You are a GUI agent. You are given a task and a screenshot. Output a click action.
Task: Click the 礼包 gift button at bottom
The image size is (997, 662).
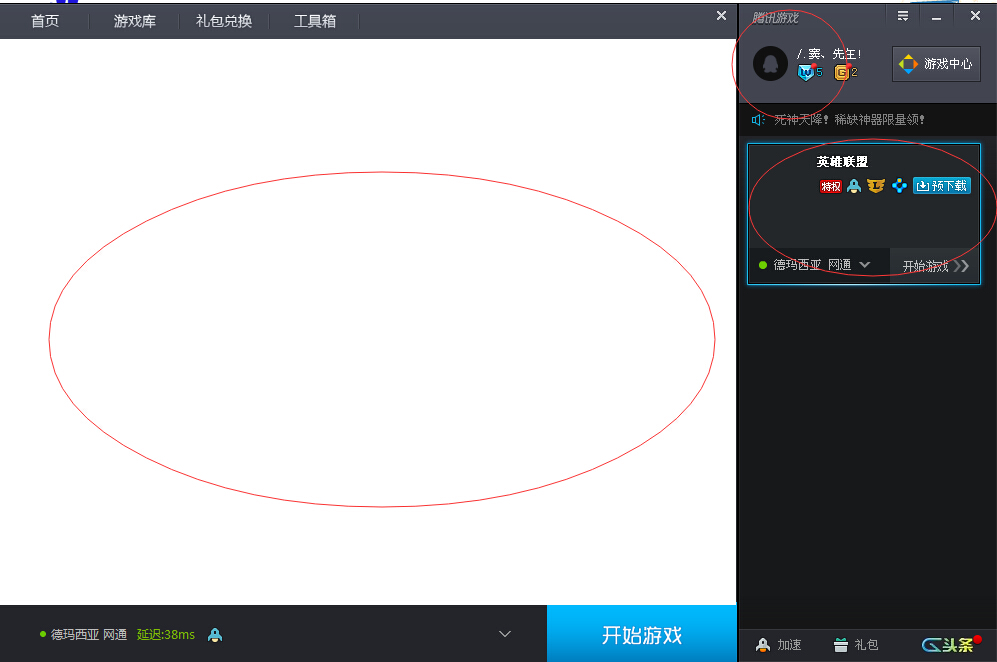(856, 645)
